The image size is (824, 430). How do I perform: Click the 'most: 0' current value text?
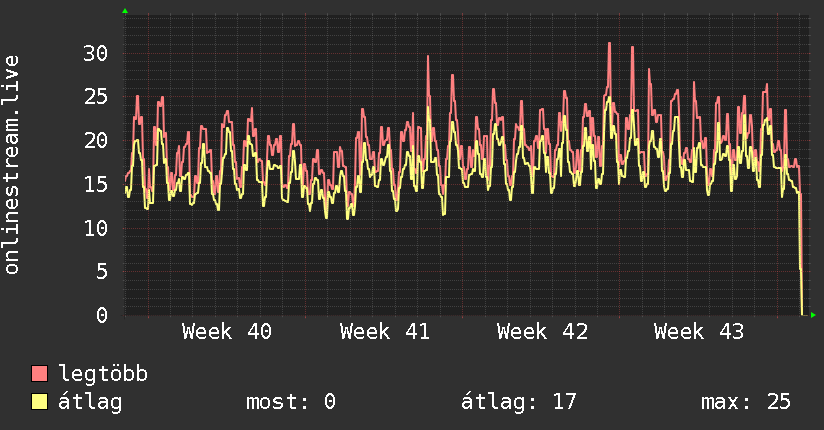[x=290, y=402]
